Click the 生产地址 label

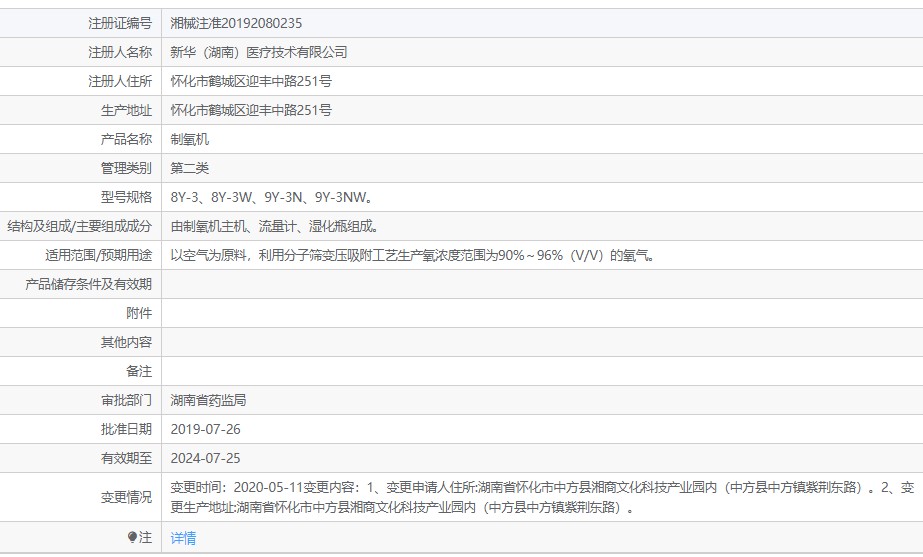click(x=127, y=110)
